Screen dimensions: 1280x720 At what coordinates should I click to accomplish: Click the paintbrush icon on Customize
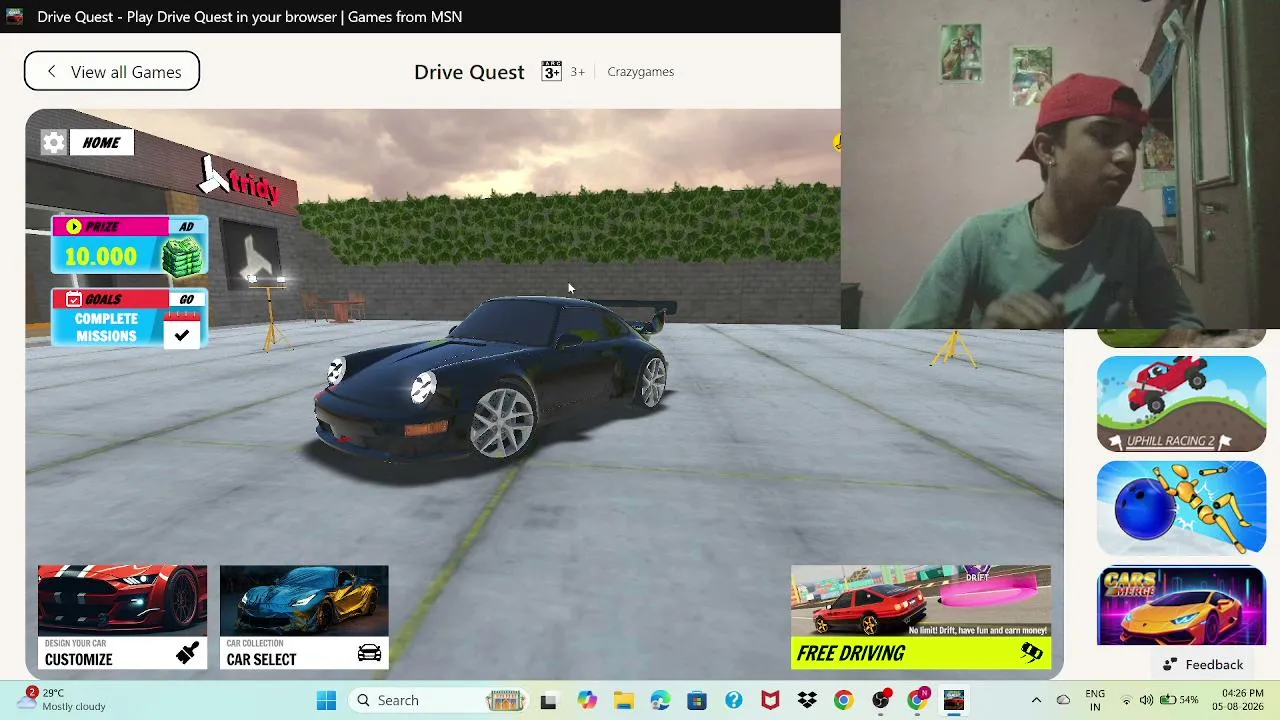187,654
